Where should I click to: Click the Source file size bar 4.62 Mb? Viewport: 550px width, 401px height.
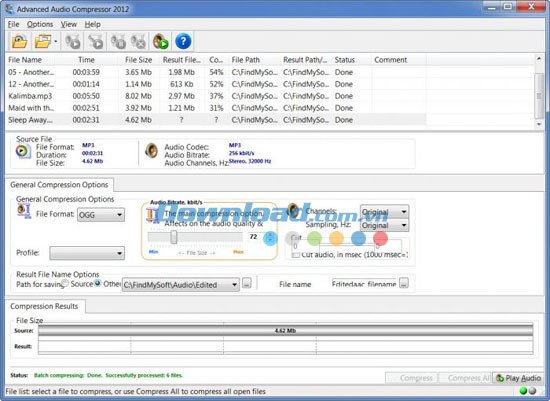click(285, 330)
